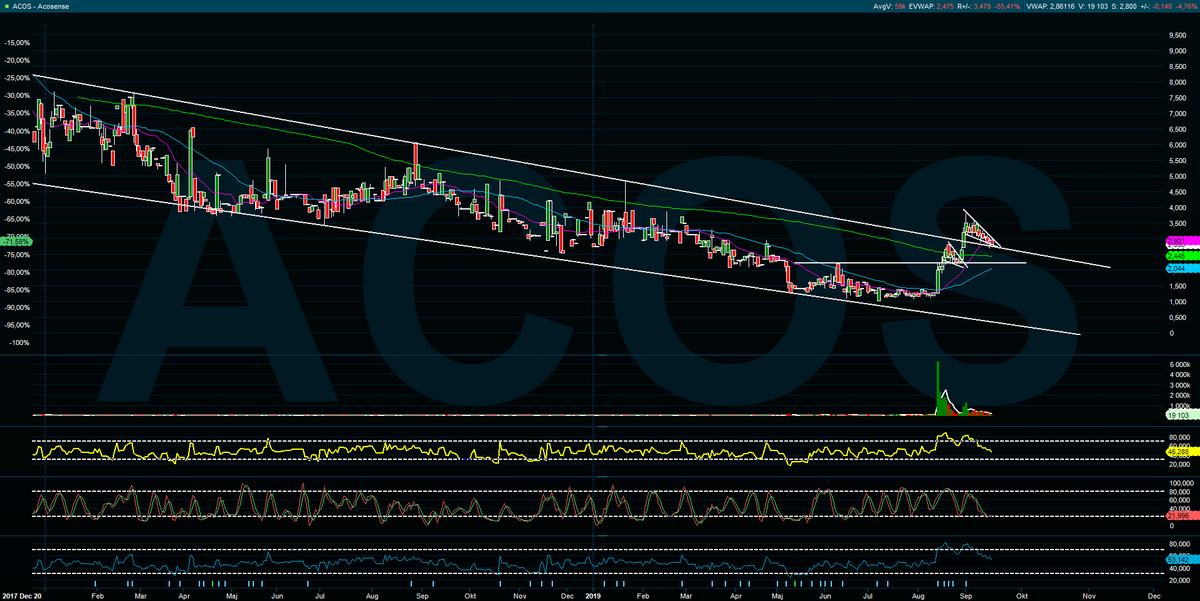
Task: Click the -71,58% tag on percent axis
Action: click(x=14, y=242)
